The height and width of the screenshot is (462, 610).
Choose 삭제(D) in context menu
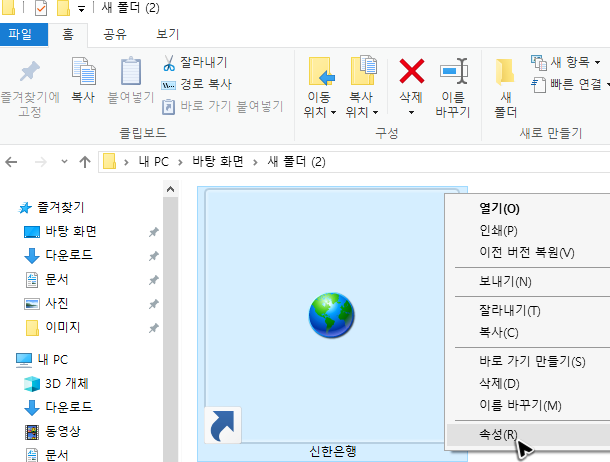point(499,383)
